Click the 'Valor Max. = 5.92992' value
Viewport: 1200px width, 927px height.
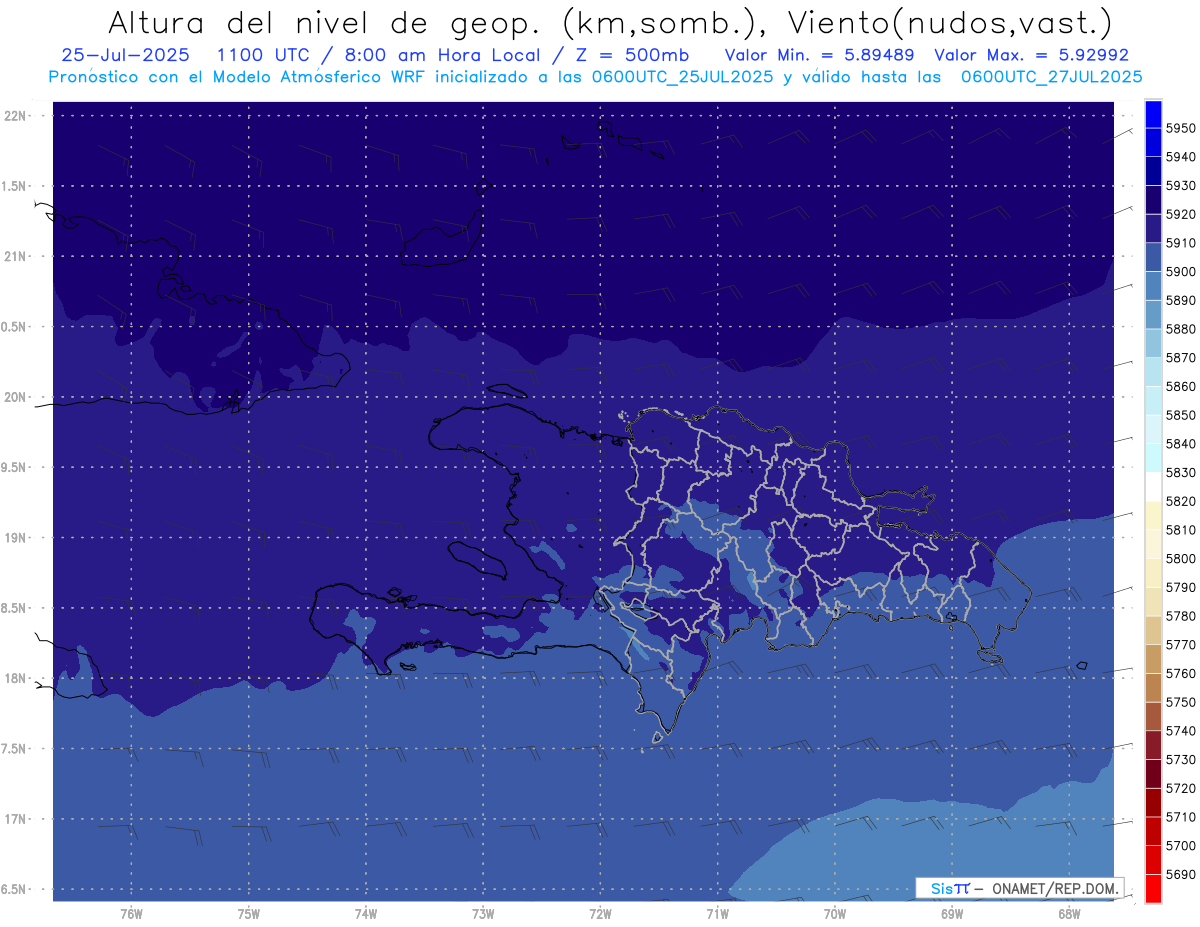[1031, 55]
